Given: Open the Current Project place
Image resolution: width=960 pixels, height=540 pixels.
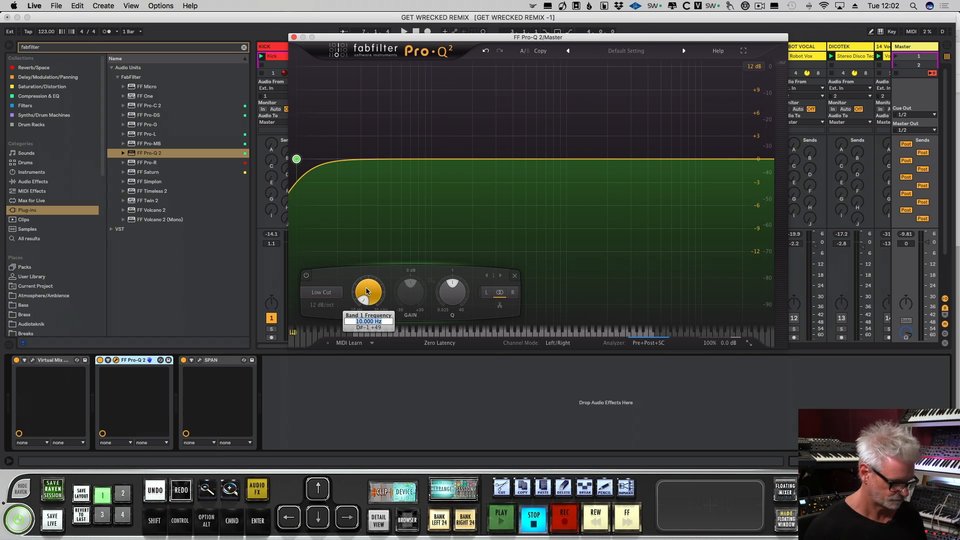Looking at the screenshot, I should click(36, 286).
